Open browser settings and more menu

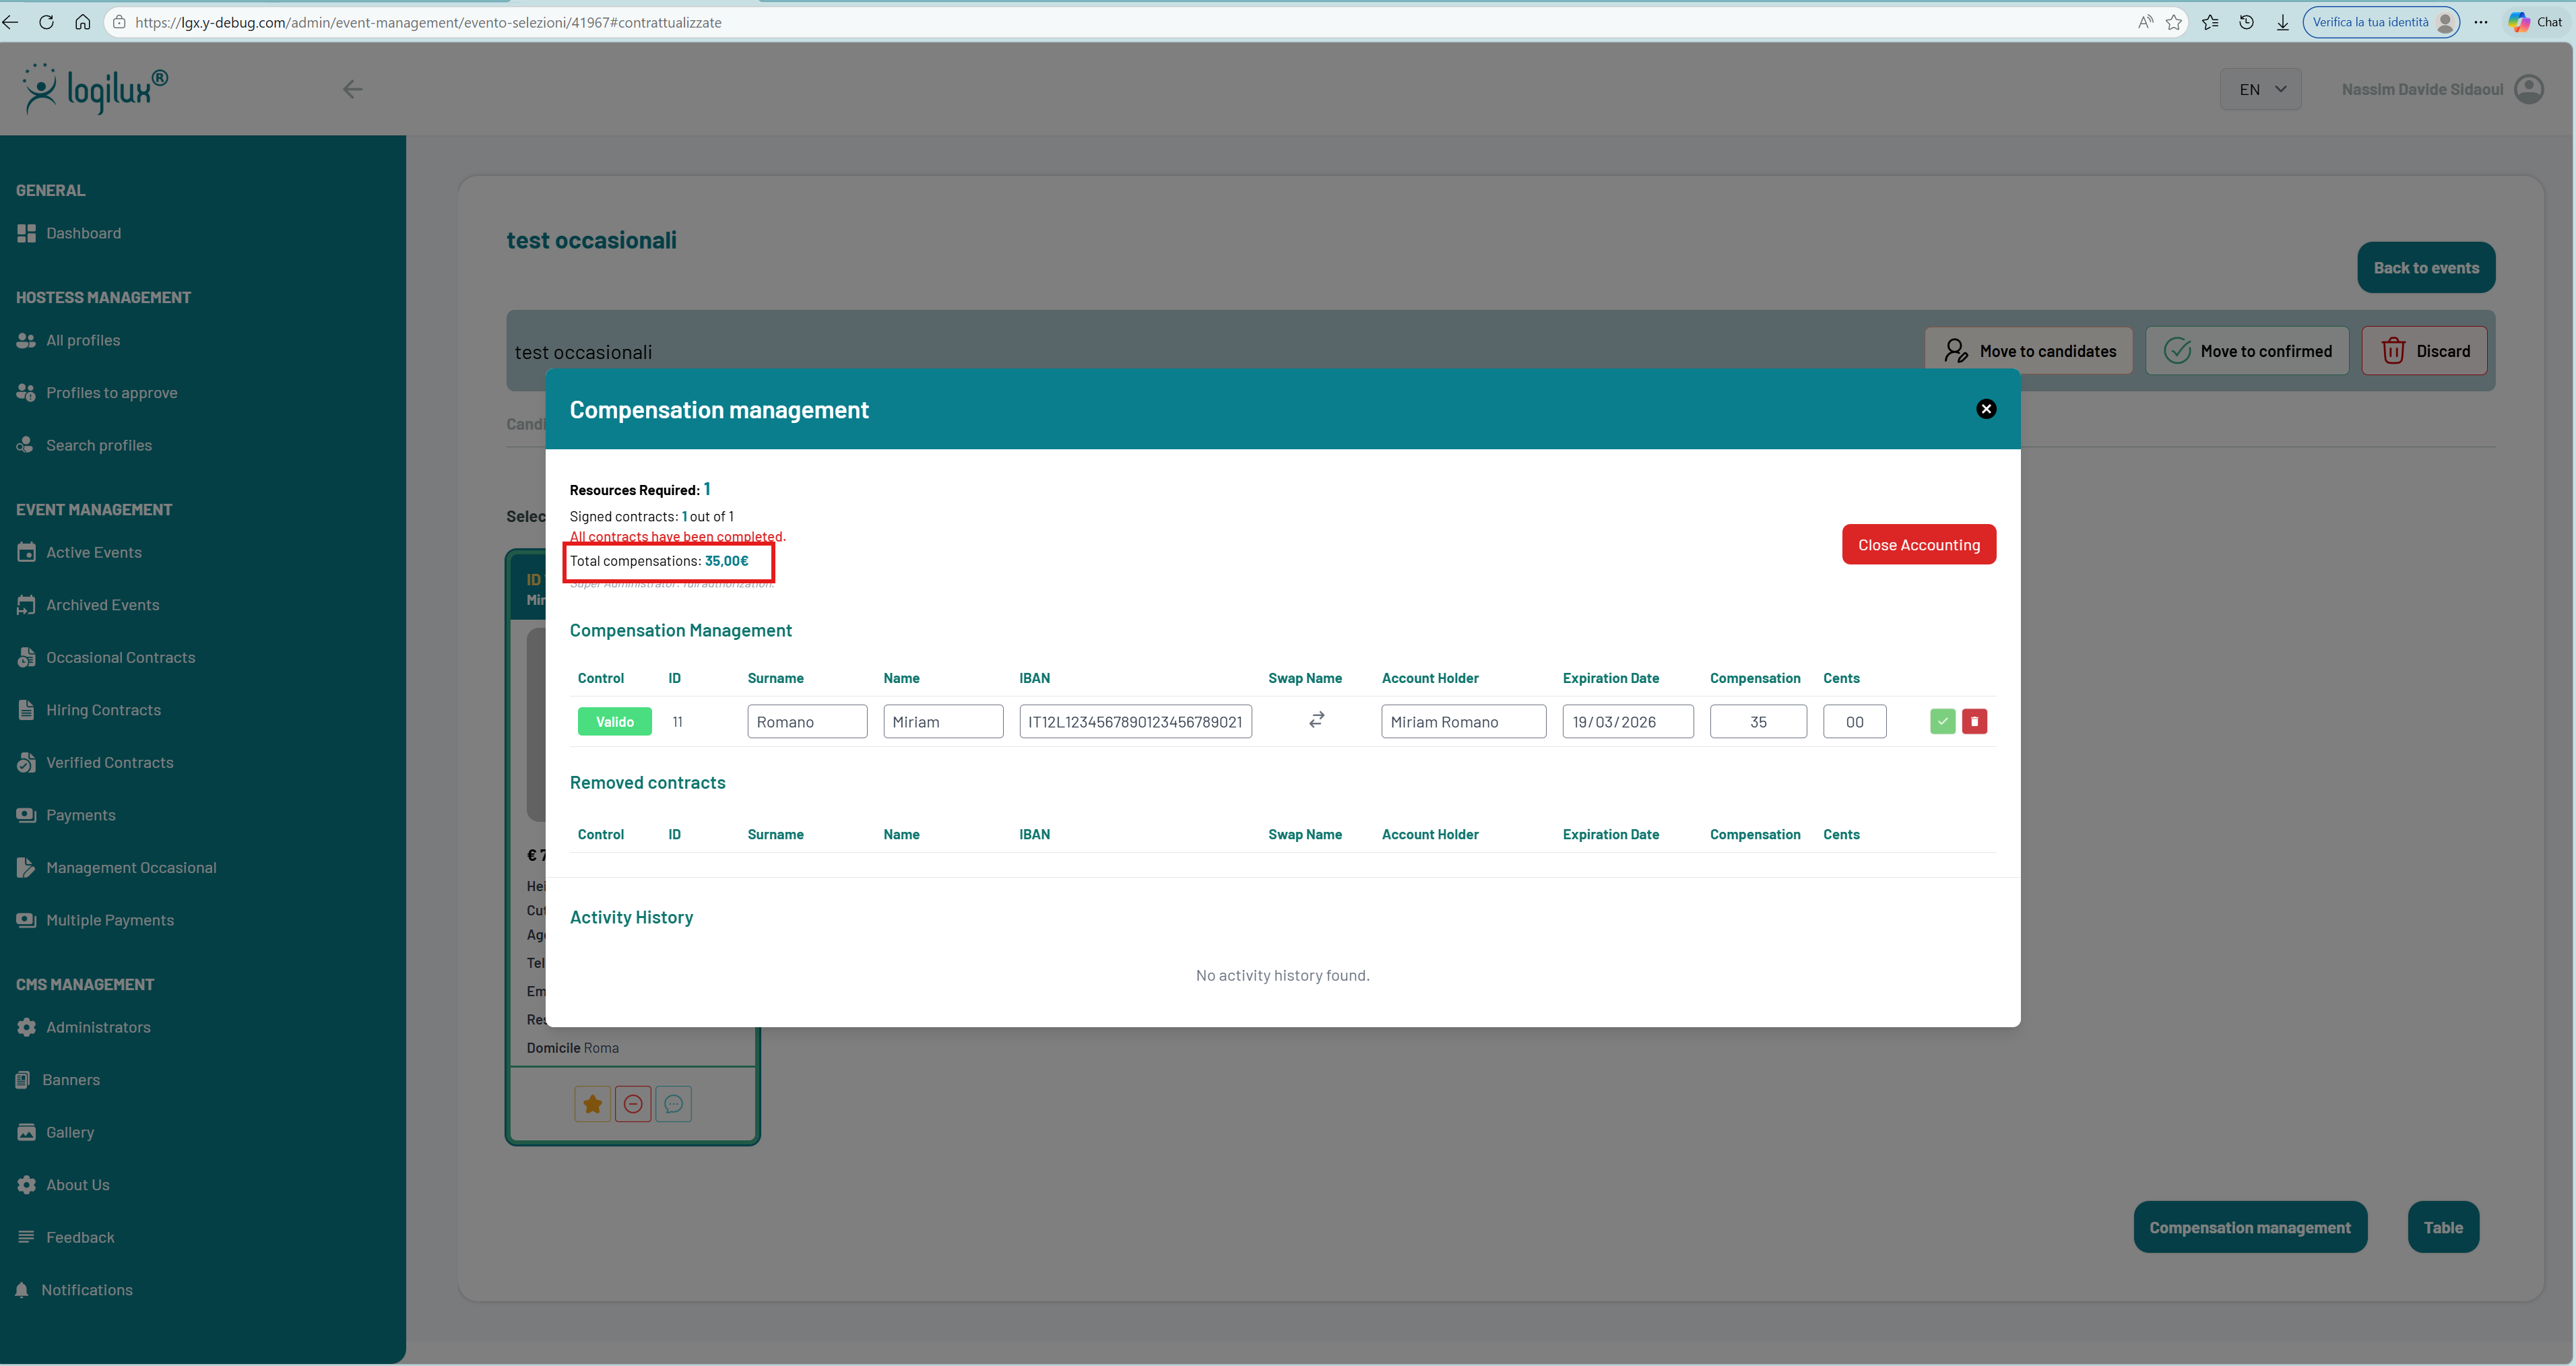pos(2481,22)
